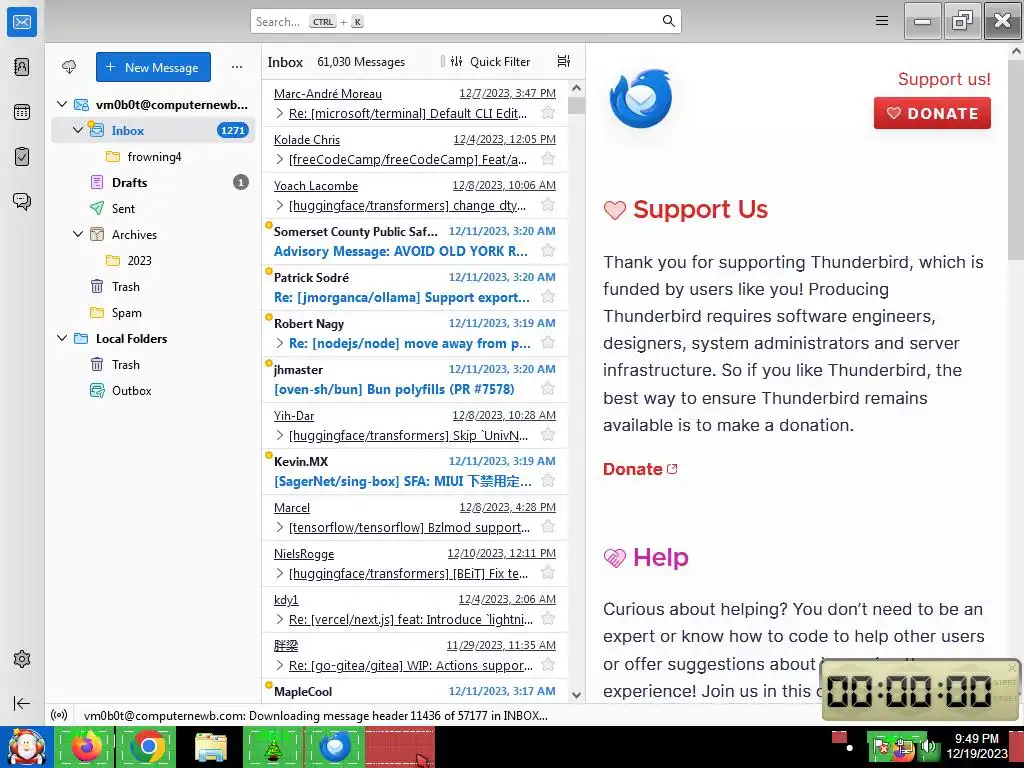Click Christmas tree taskbar icon

(x=273, y=747)
